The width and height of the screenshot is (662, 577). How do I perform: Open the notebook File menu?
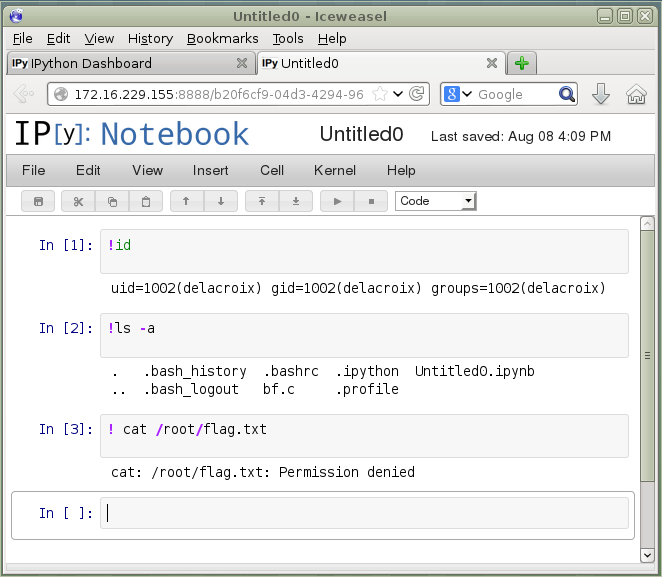[33, 171]
